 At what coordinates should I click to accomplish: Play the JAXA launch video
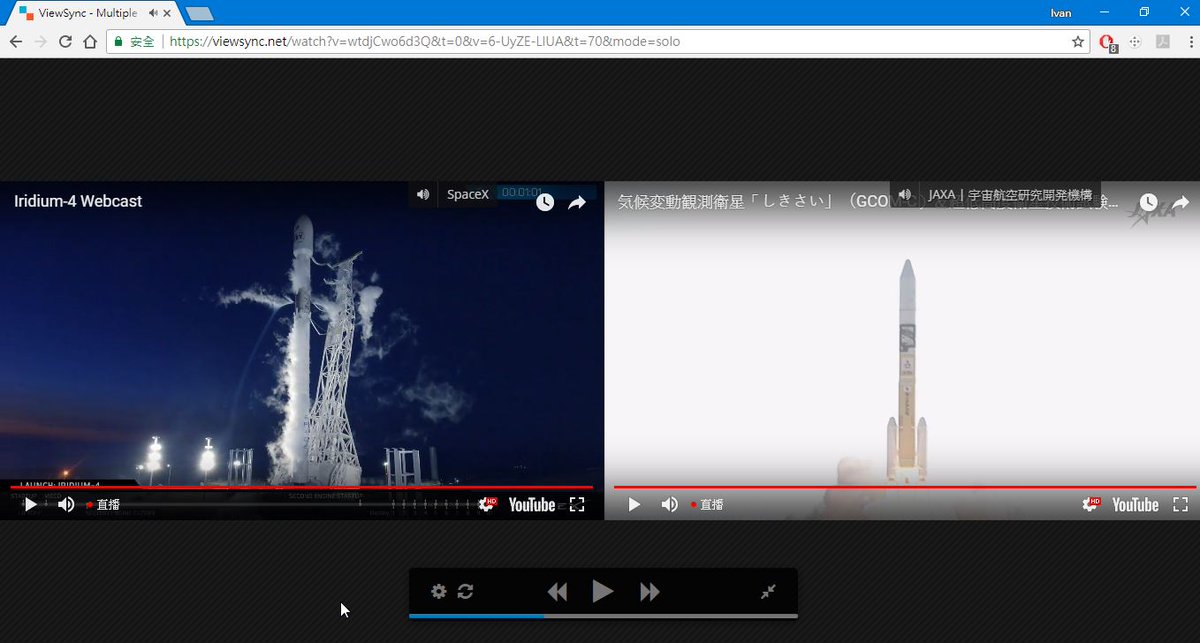[x=634, y=505]
